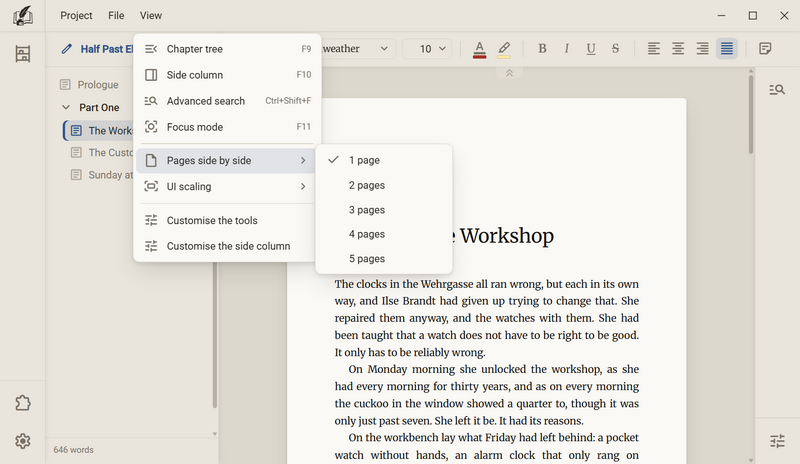Click the Prologue document icon
Viewport: 800px width, 464px height.
click(x=65, y=85)
